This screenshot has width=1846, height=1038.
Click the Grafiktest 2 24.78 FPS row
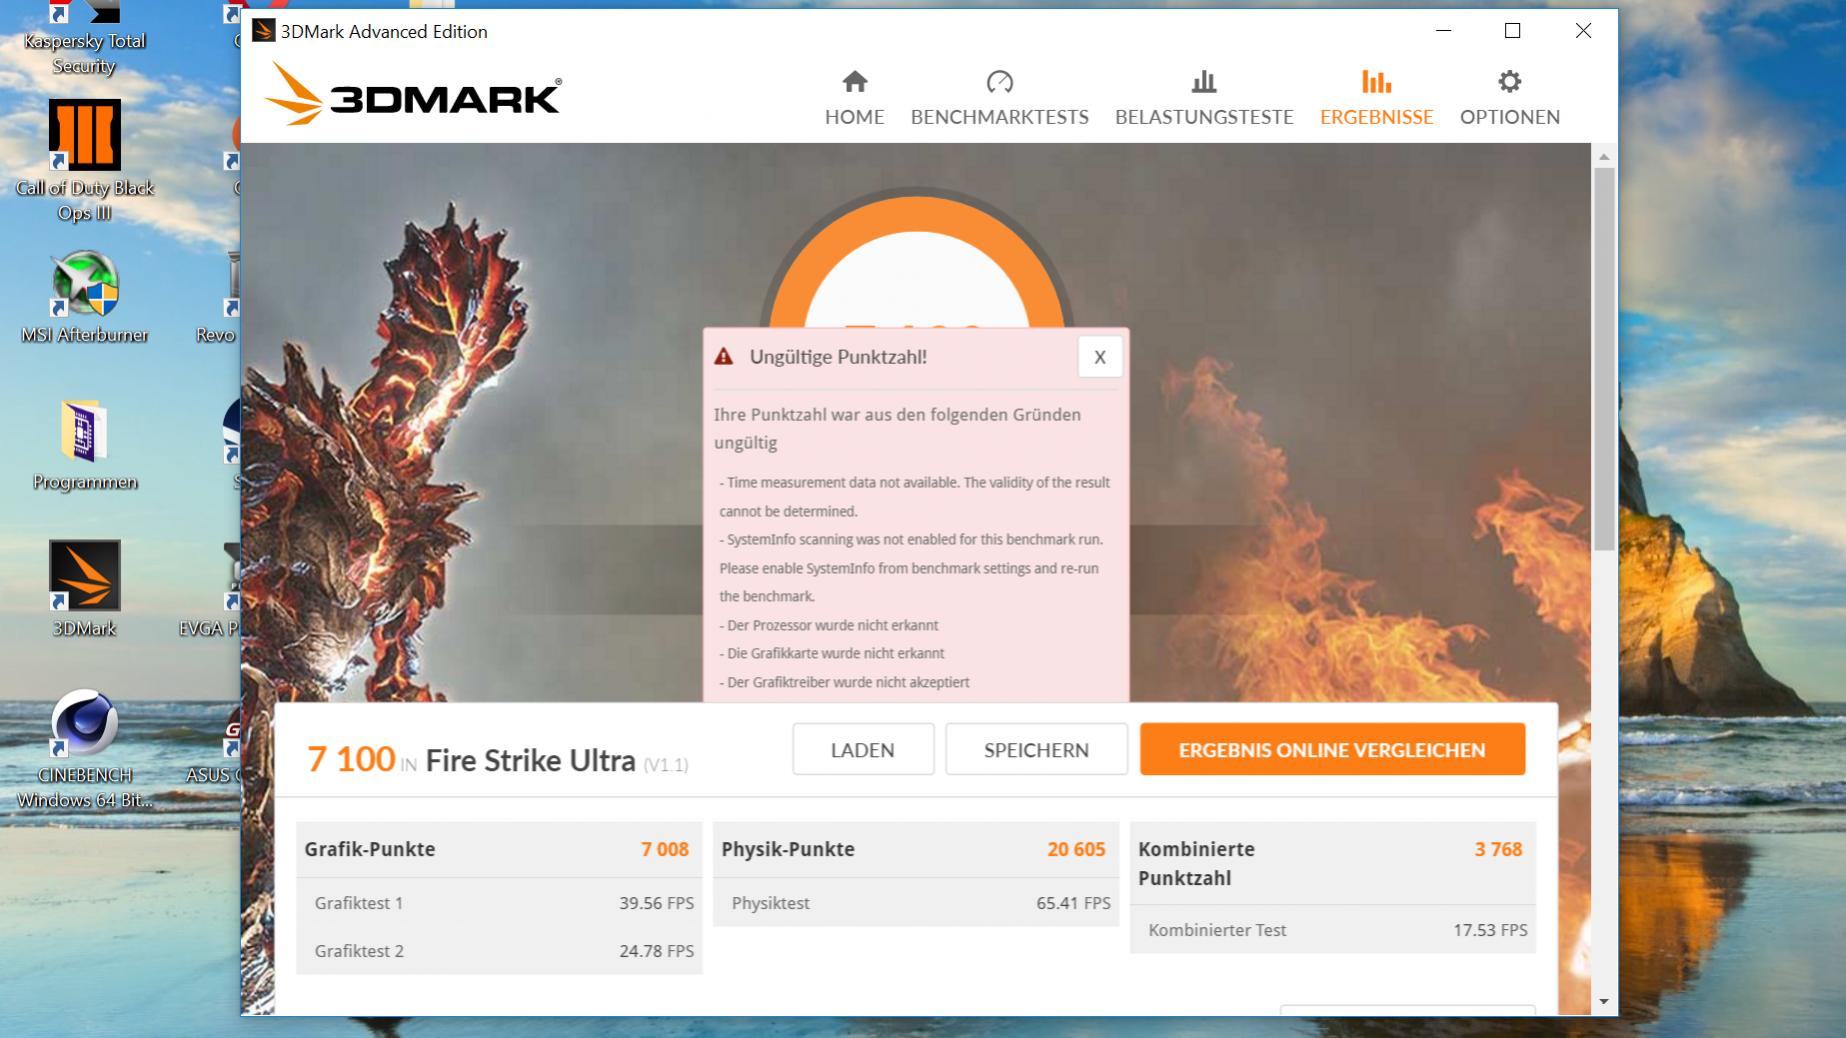coord(499,951)
